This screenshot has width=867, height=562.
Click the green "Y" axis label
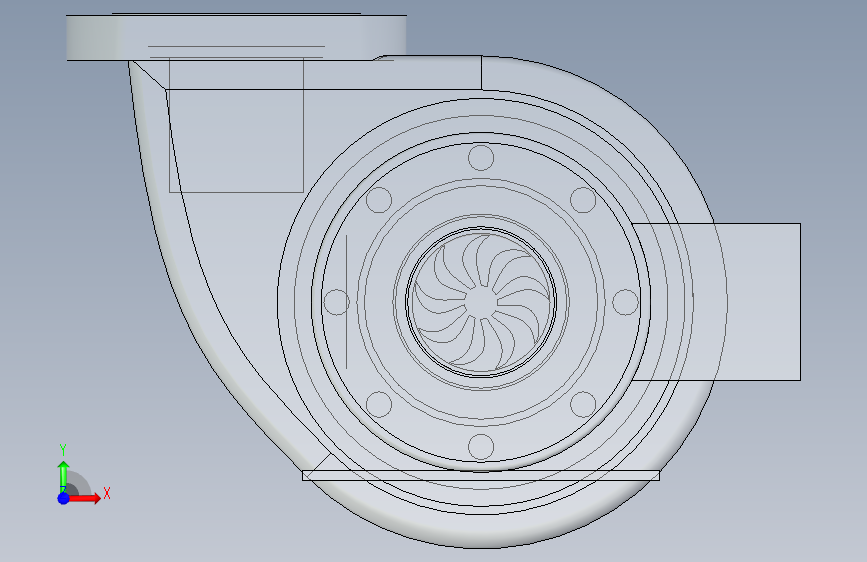click(63, 450)
